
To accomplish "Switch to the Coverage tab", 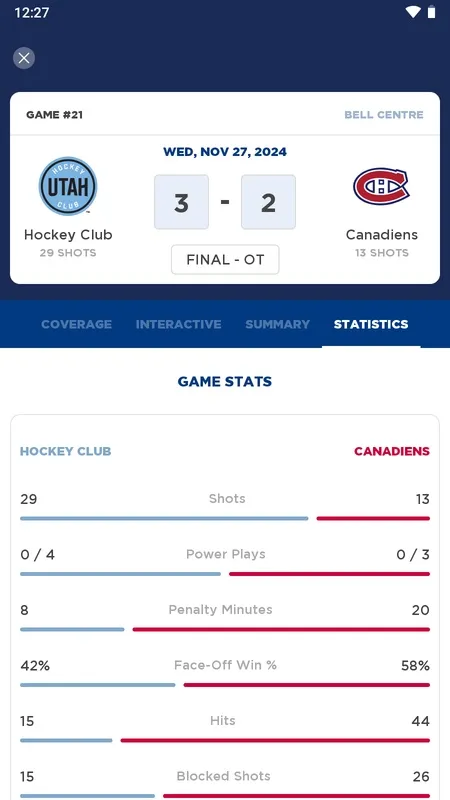I will pyautogui.click(x=77, y=324).
